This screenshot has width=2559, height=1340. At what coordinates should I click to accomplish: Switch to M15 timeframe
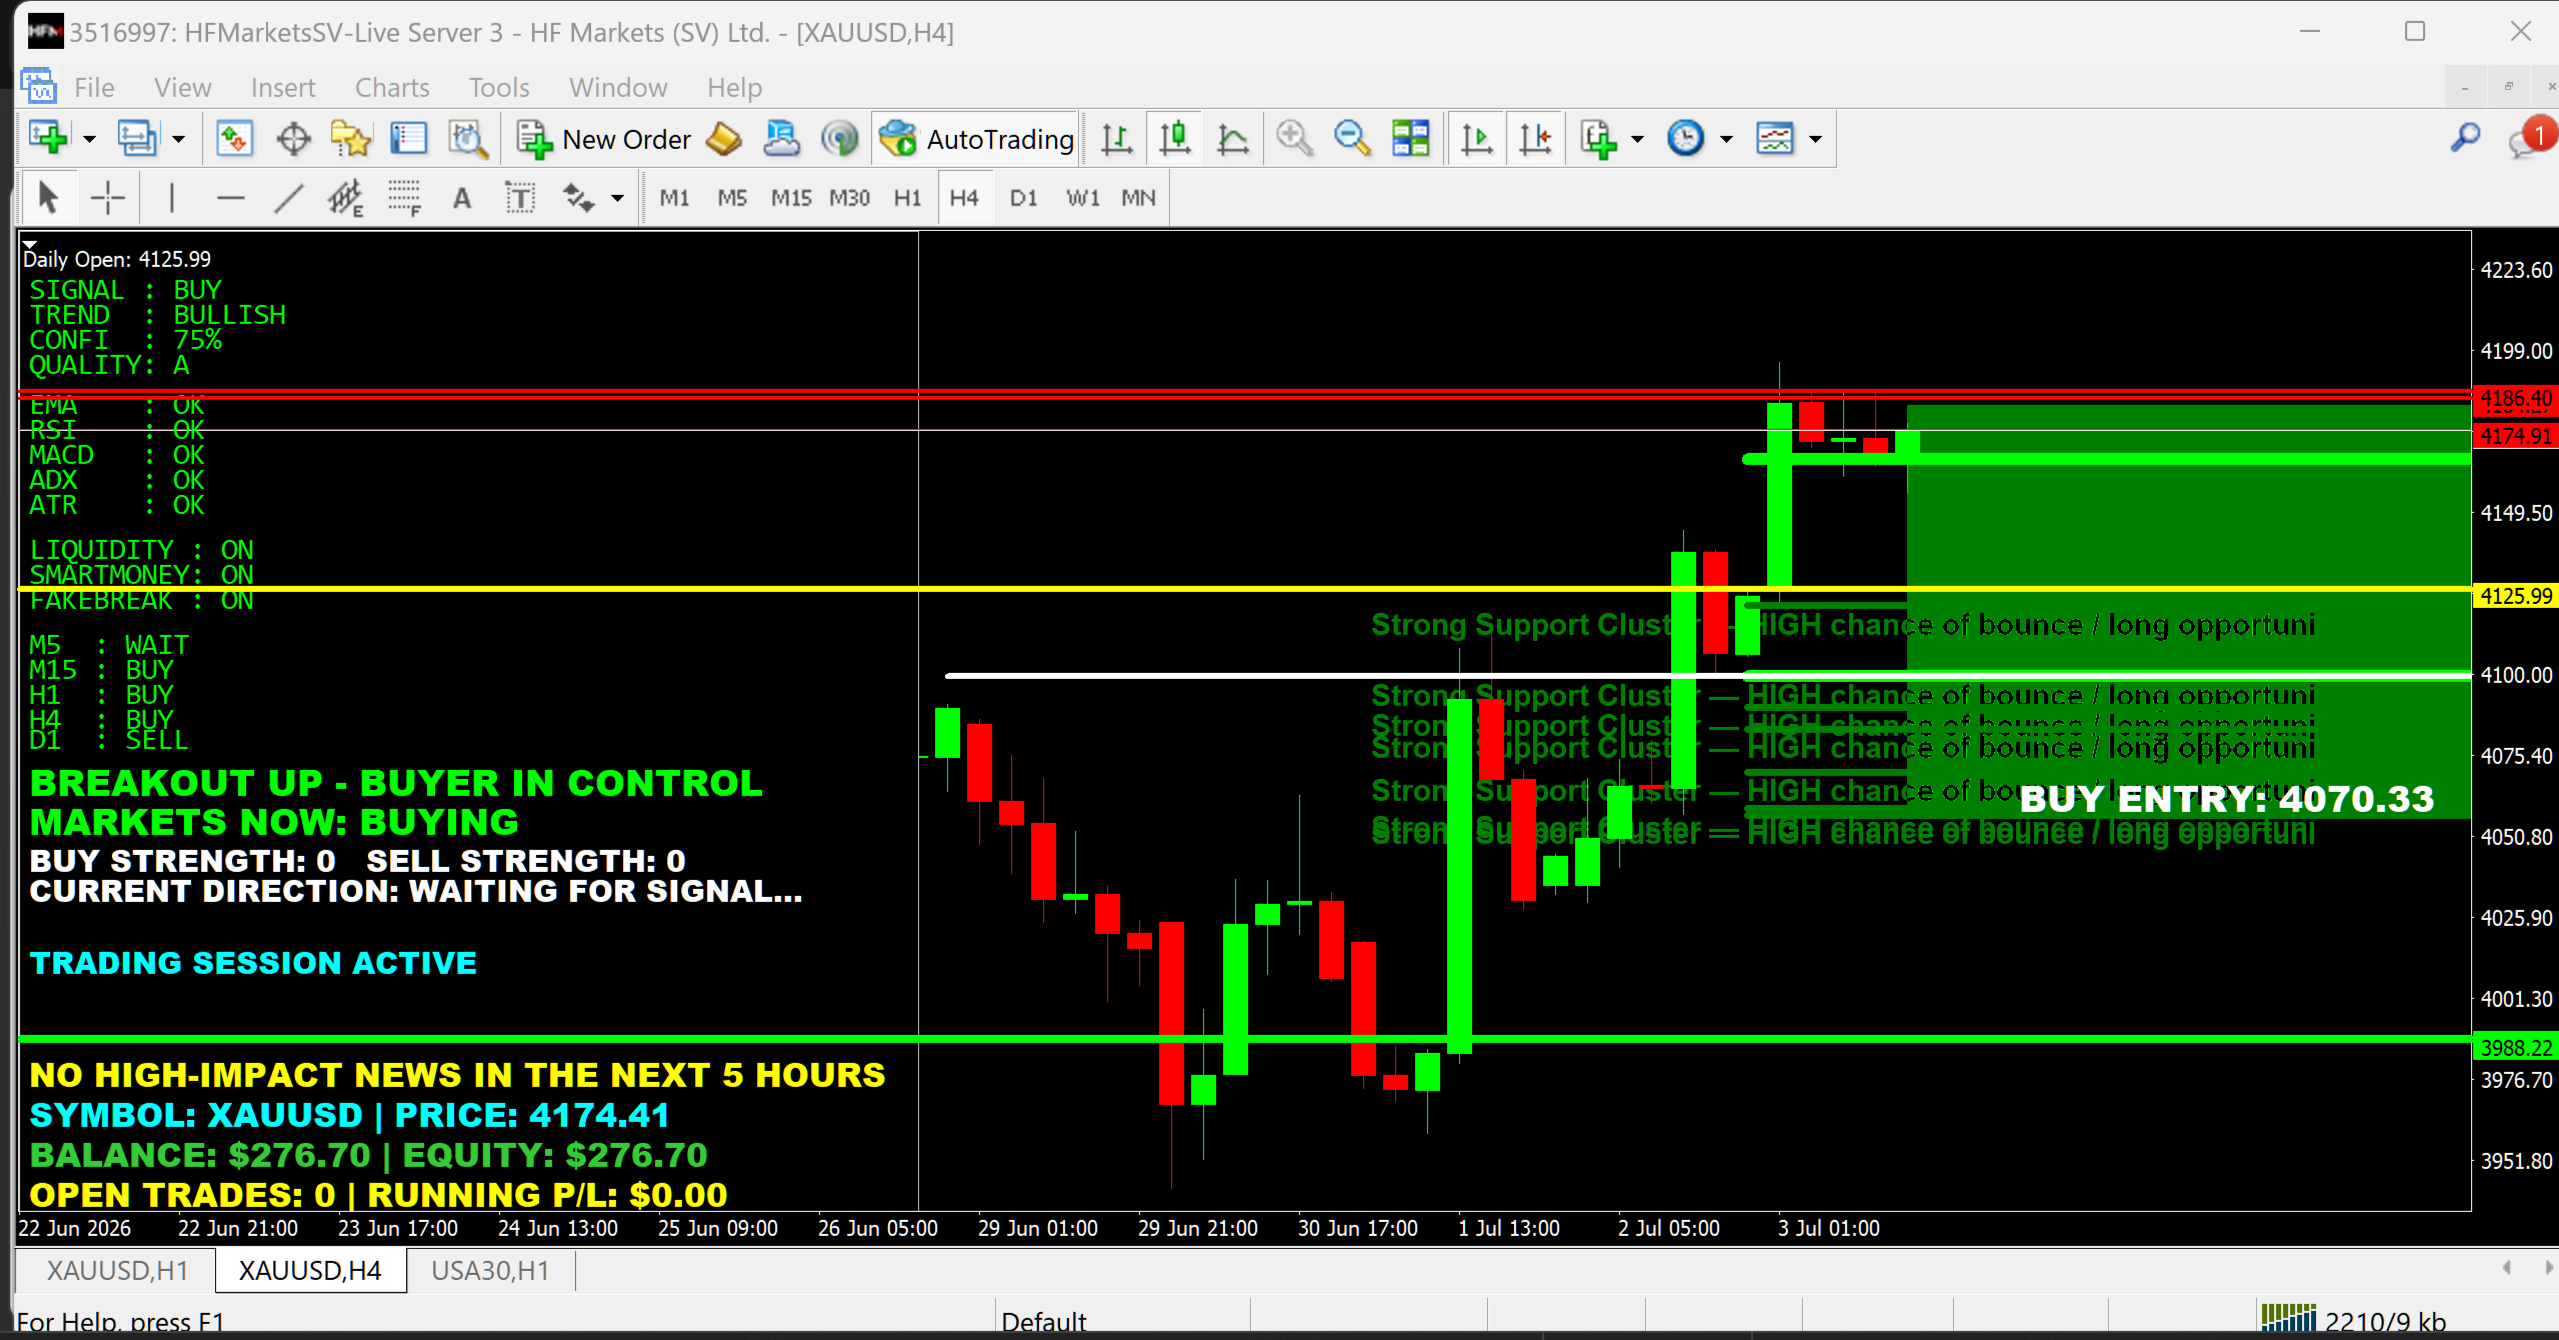coord(791,198)
